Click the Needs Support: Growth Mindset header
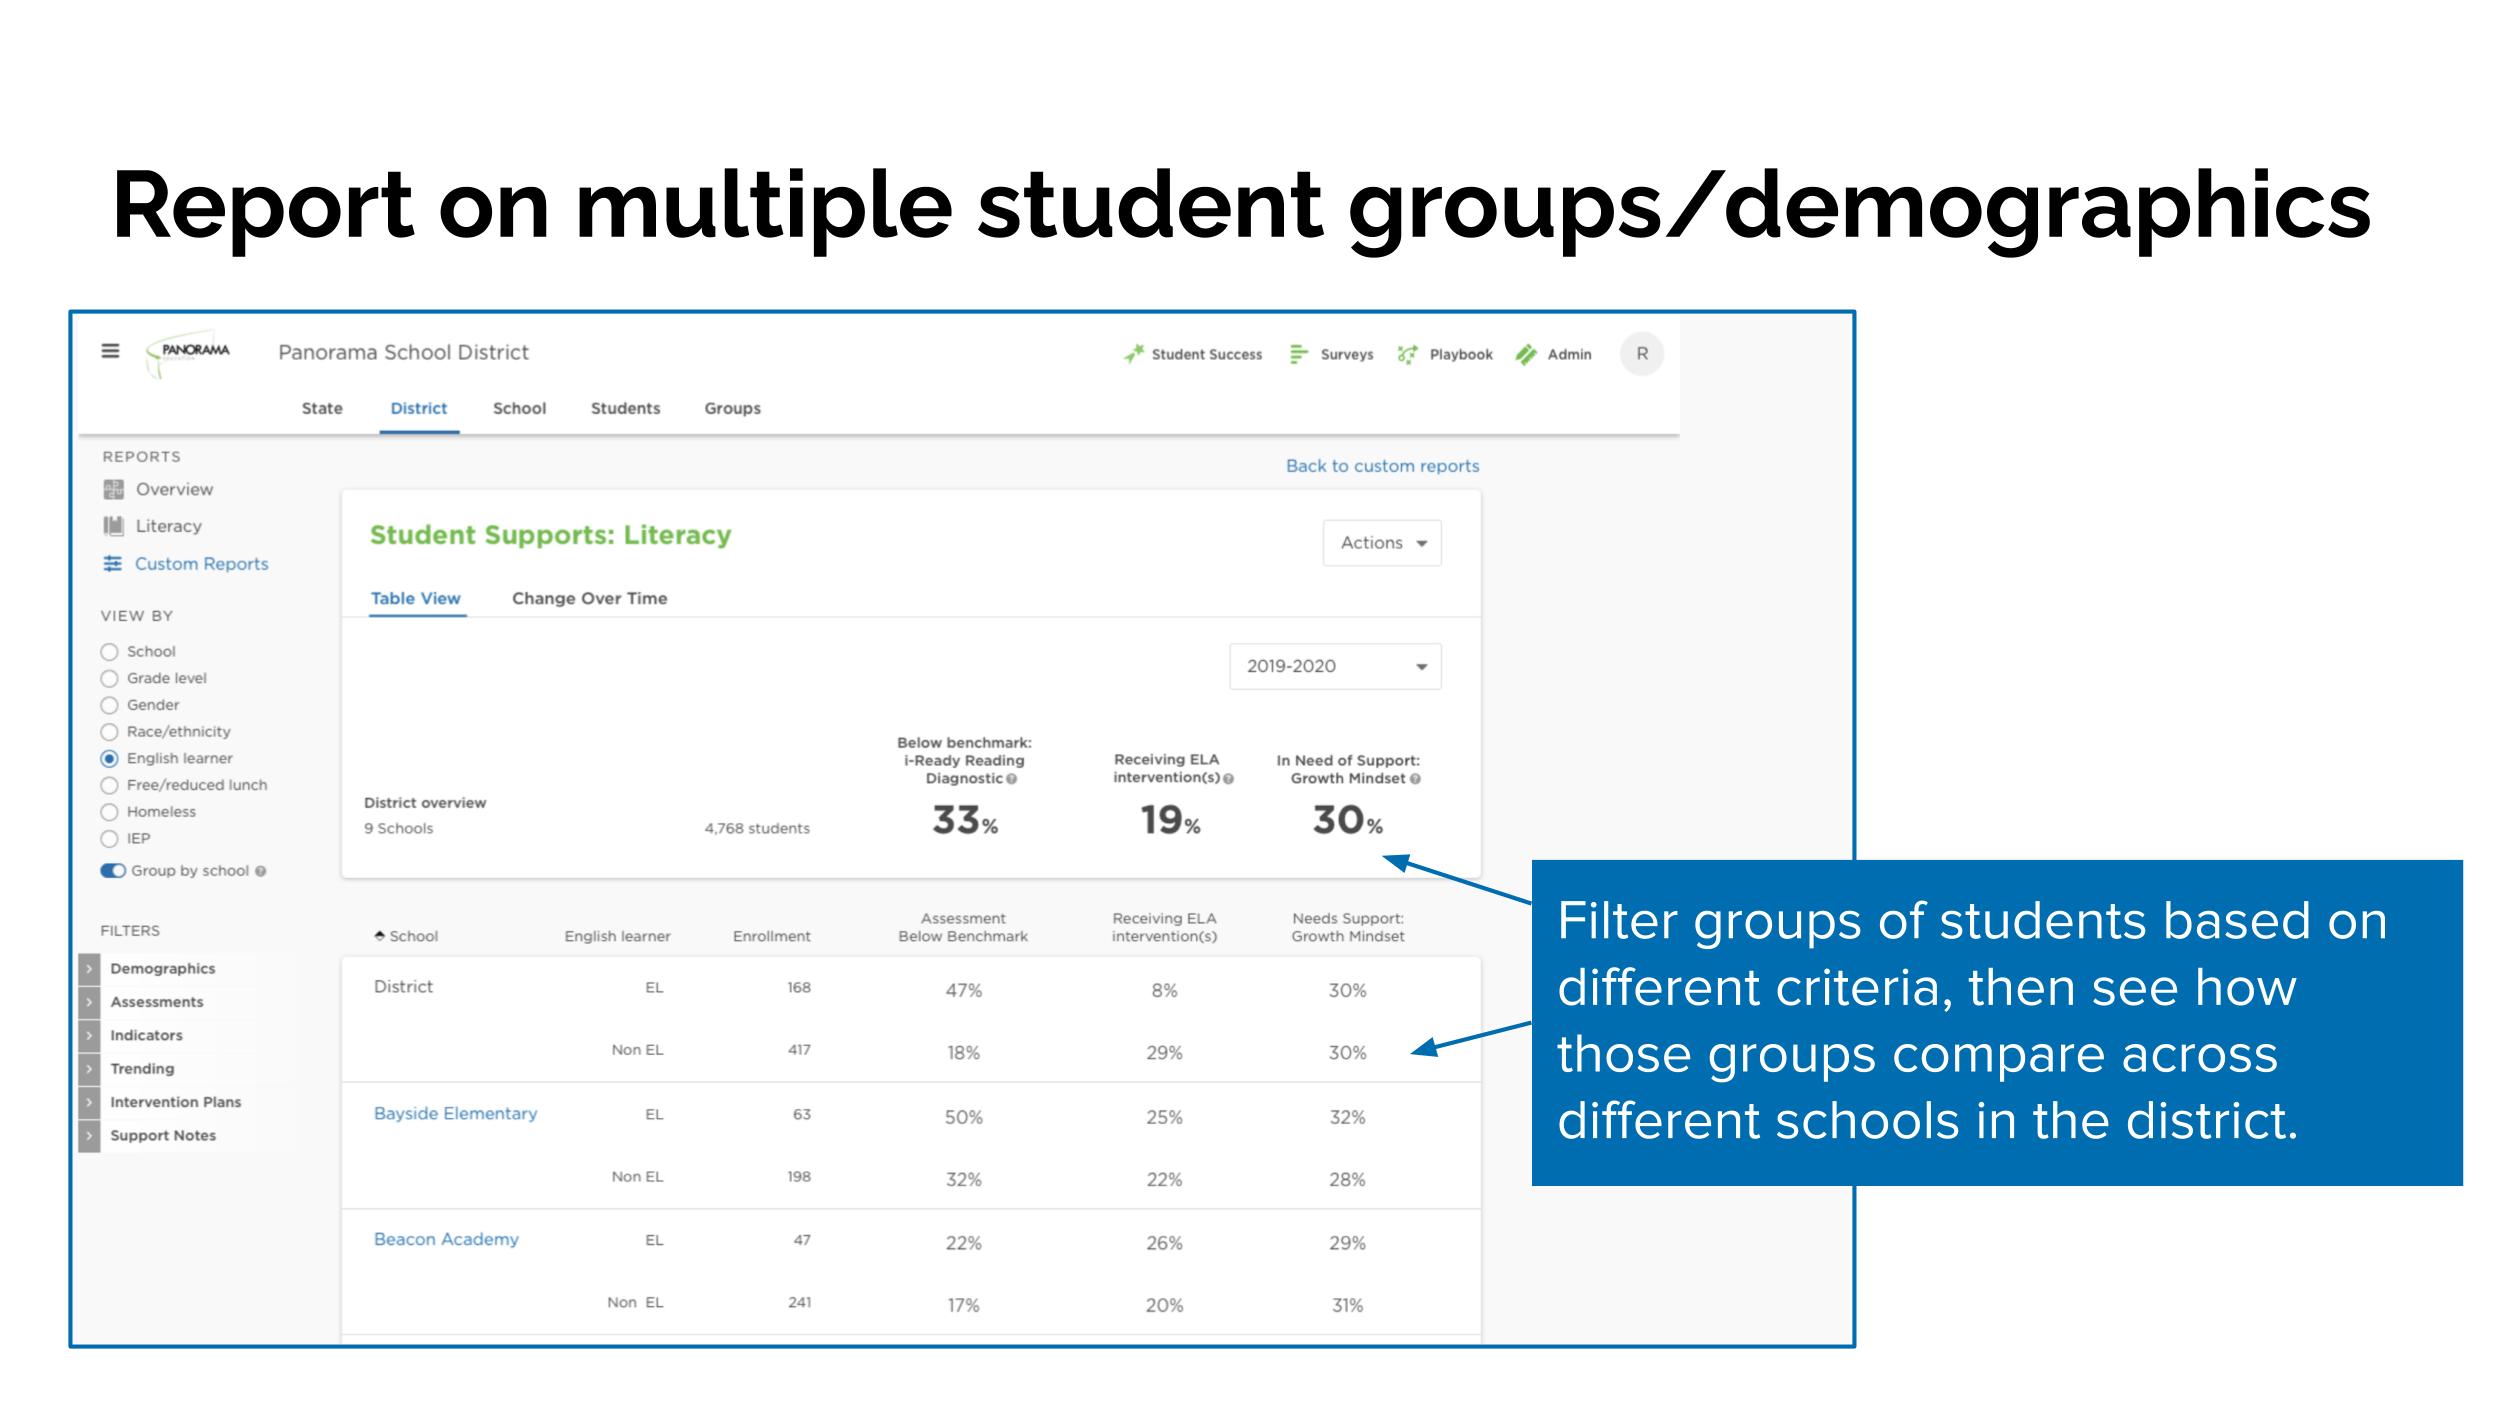Viewport: 2500px width, 1407px height. click(x=1347, y=927)
